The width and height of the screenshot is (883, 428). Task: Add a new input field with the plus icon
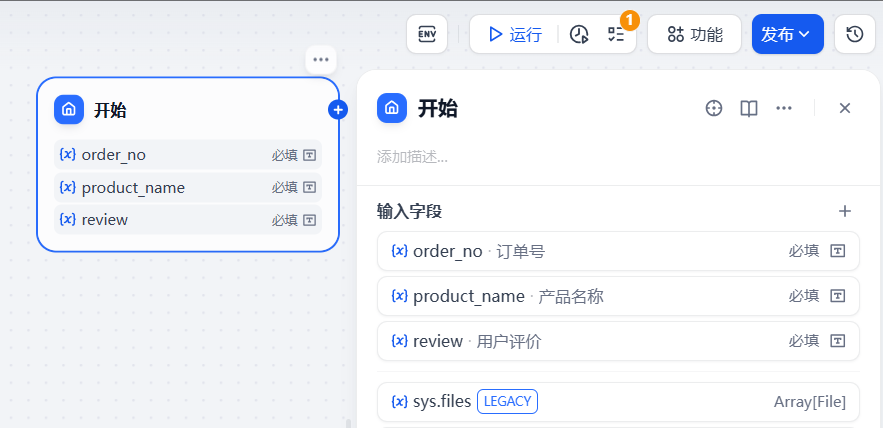tap(845, 211)
